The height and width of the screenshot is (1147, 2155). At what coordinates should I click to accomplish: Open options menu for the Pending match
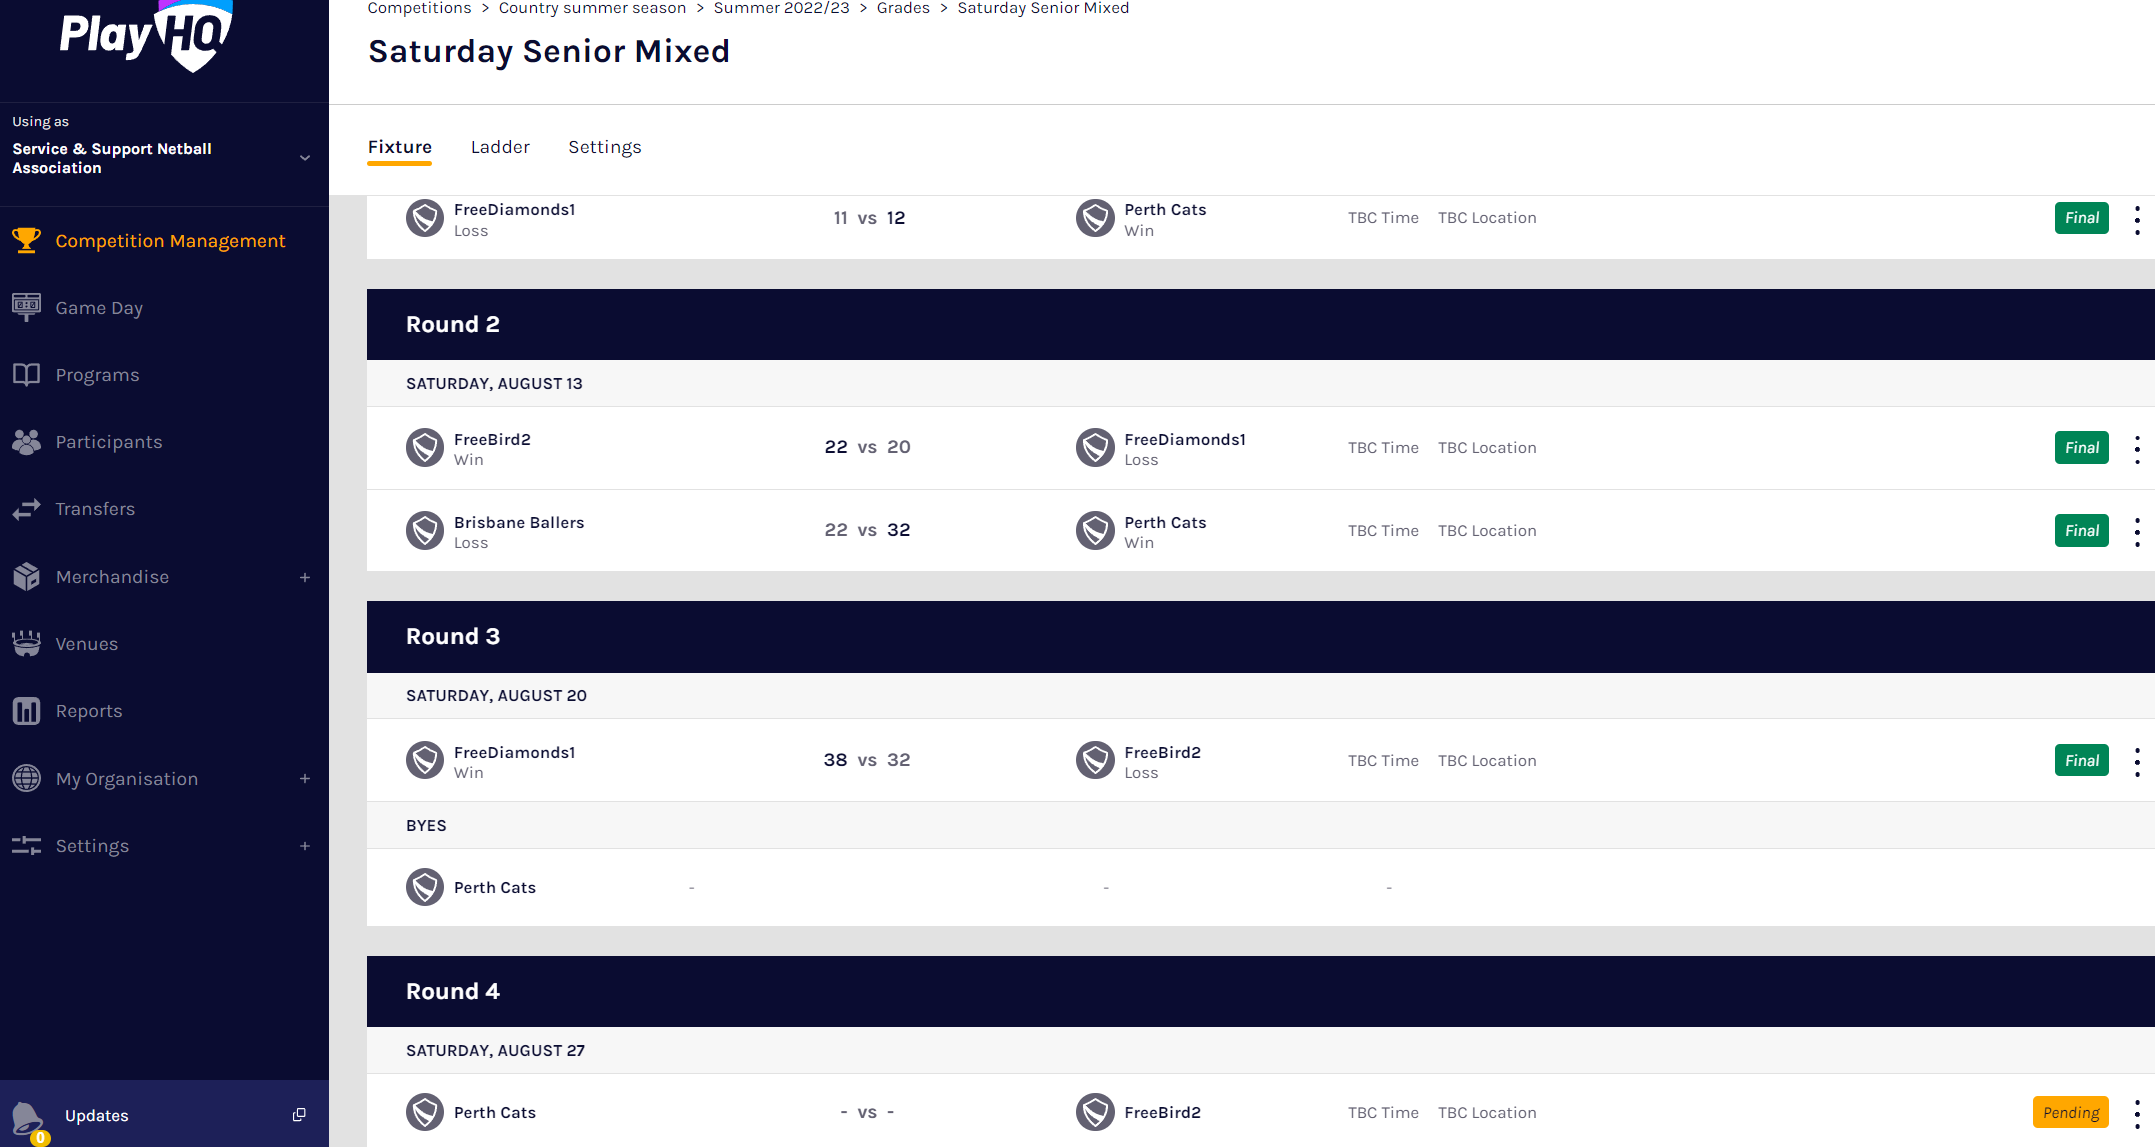2138,1112
